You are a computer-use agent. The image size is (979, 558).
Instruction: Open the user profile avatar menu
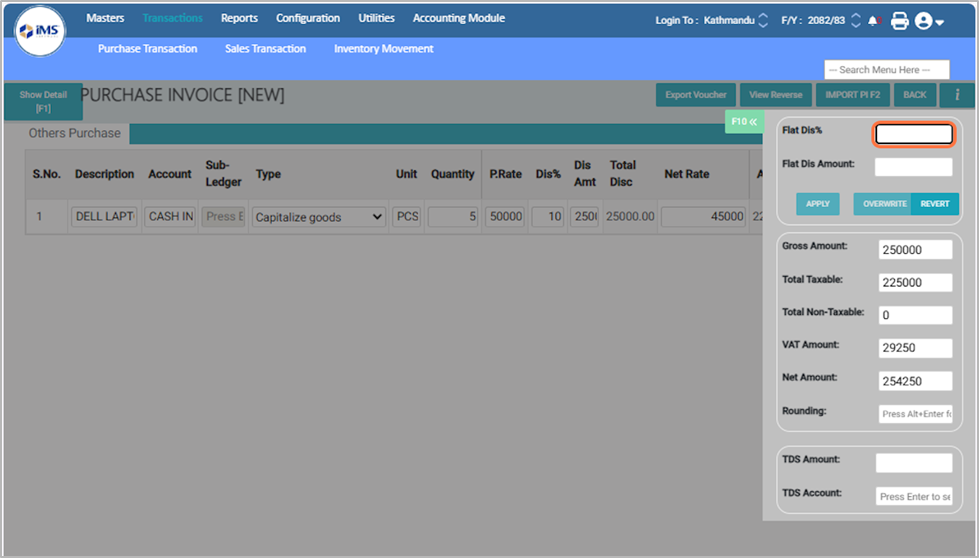tap(929, 20)
